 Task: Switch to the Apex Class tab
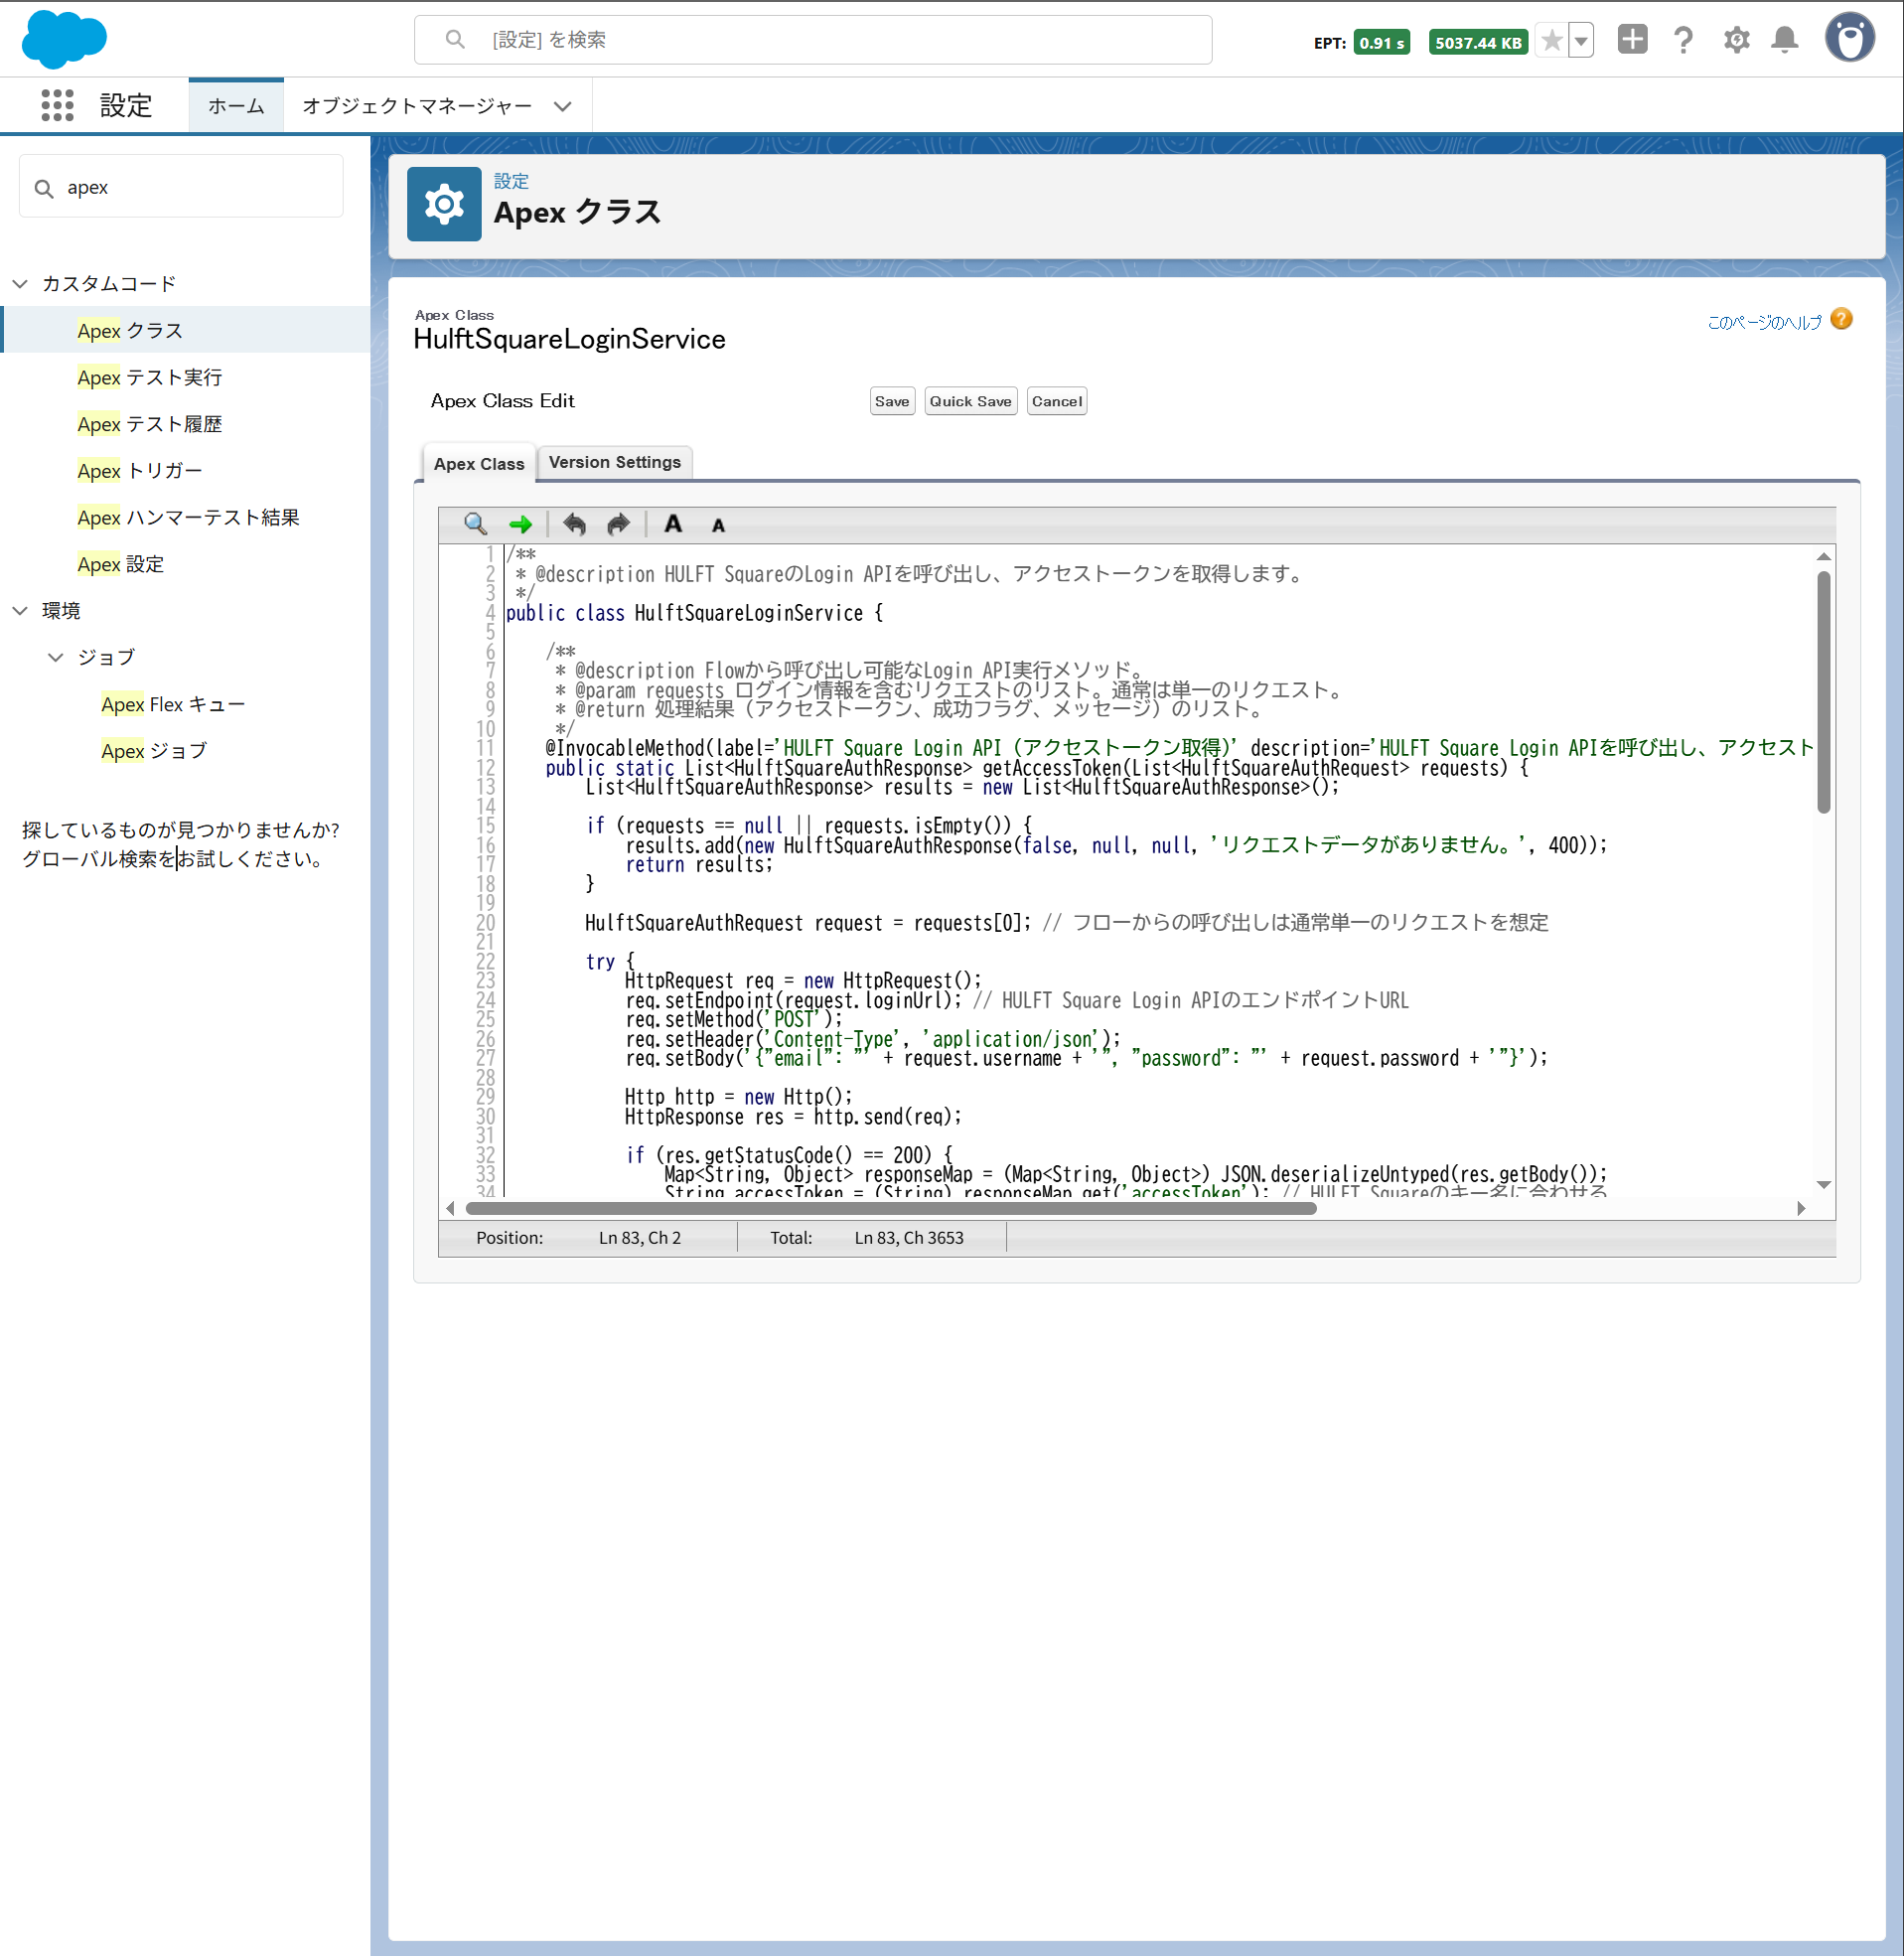click(479, 464)
